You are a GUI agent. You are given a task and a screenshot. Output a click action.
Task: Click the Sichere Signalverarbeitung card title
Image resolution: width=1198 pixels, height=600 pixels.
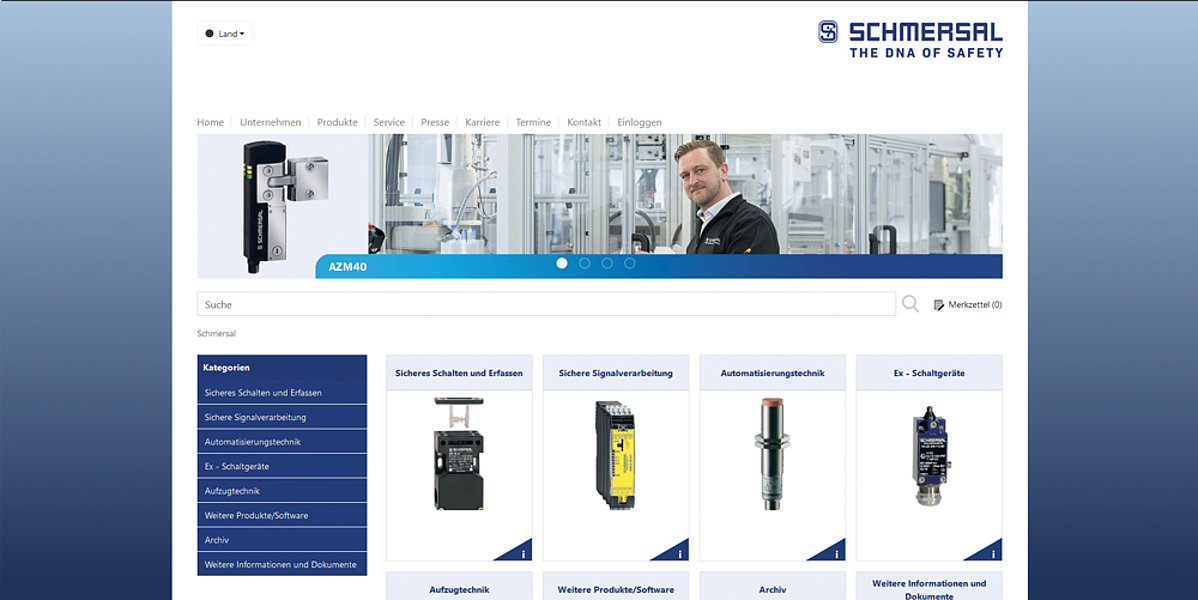616,373
